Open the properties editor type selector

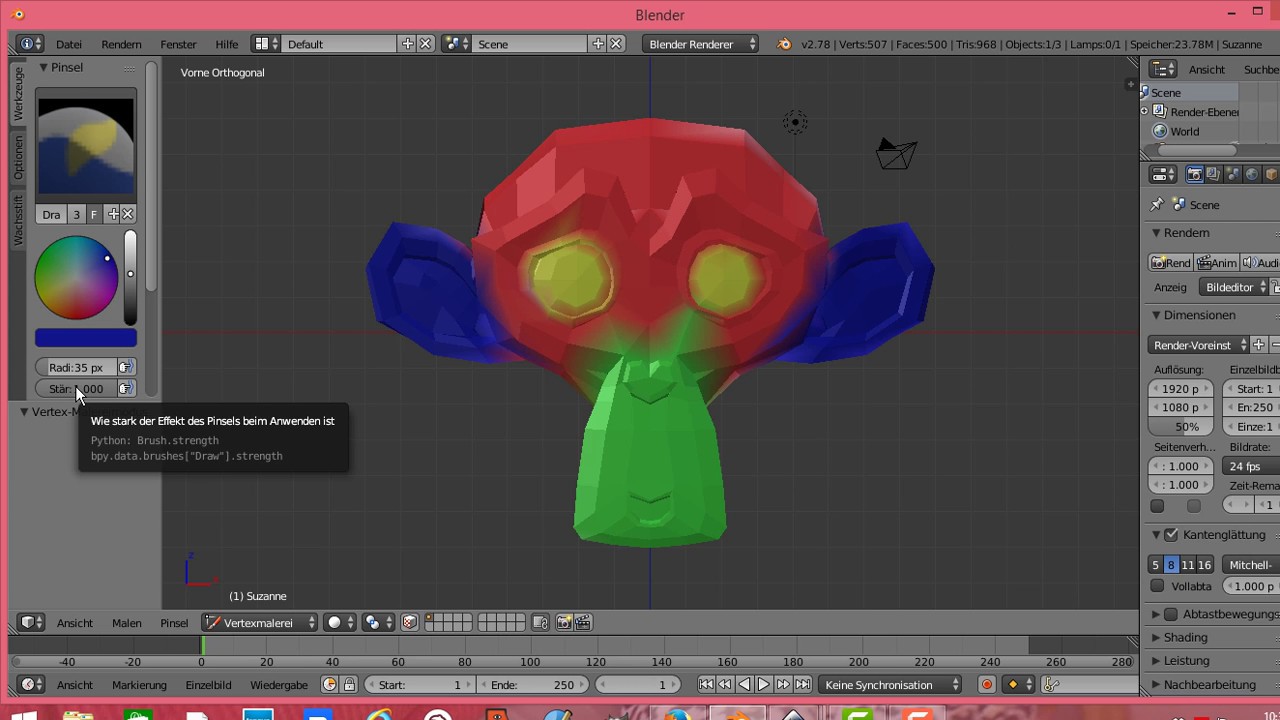[x=1163, y=174]
